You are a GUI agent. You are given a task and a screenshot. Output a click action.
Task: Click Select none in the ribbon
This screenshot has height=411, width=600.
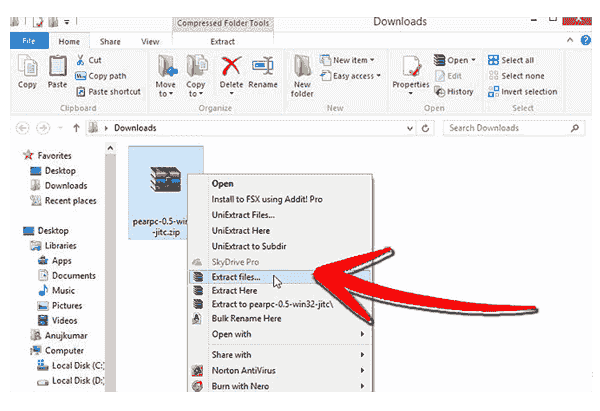click(516, 76)
